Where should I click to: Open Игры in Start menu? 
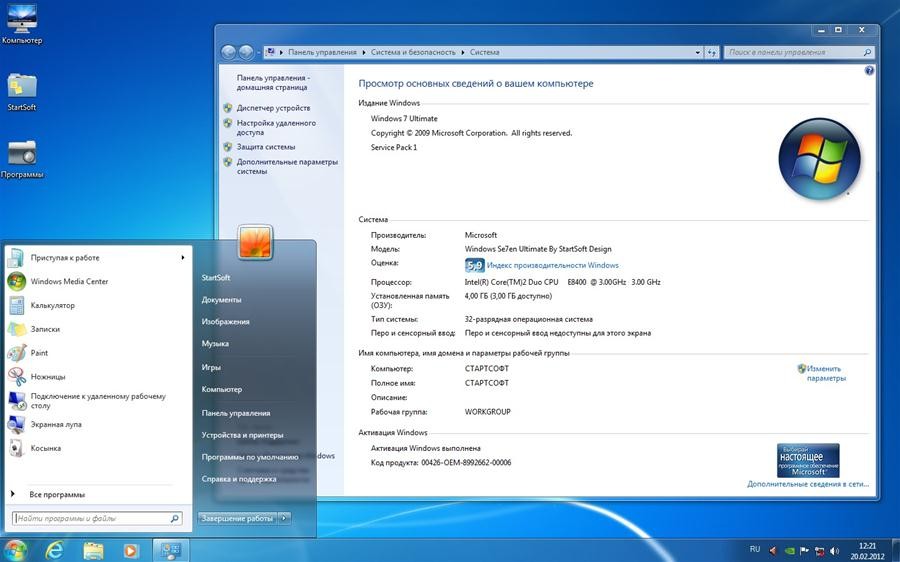211,367
